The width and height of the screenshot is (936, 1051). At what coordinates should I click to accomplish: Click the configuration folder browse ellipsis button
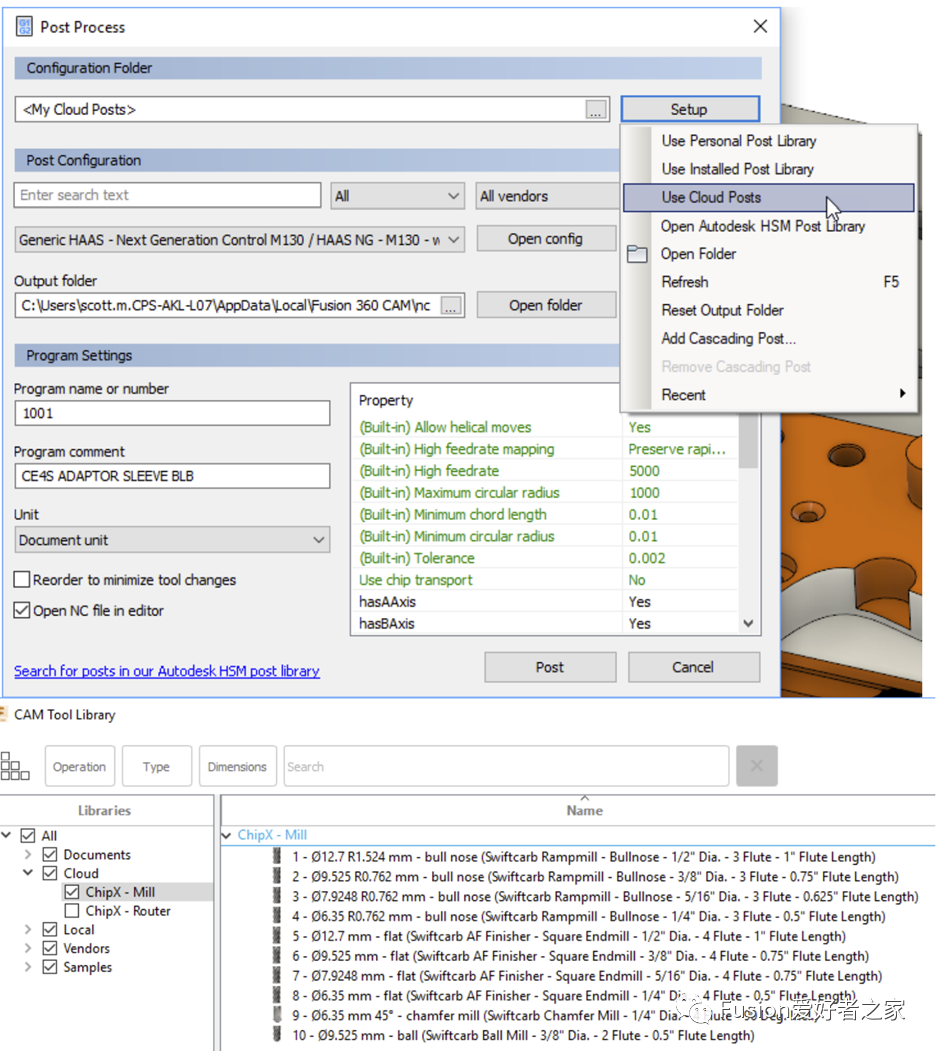coord(596,109)
